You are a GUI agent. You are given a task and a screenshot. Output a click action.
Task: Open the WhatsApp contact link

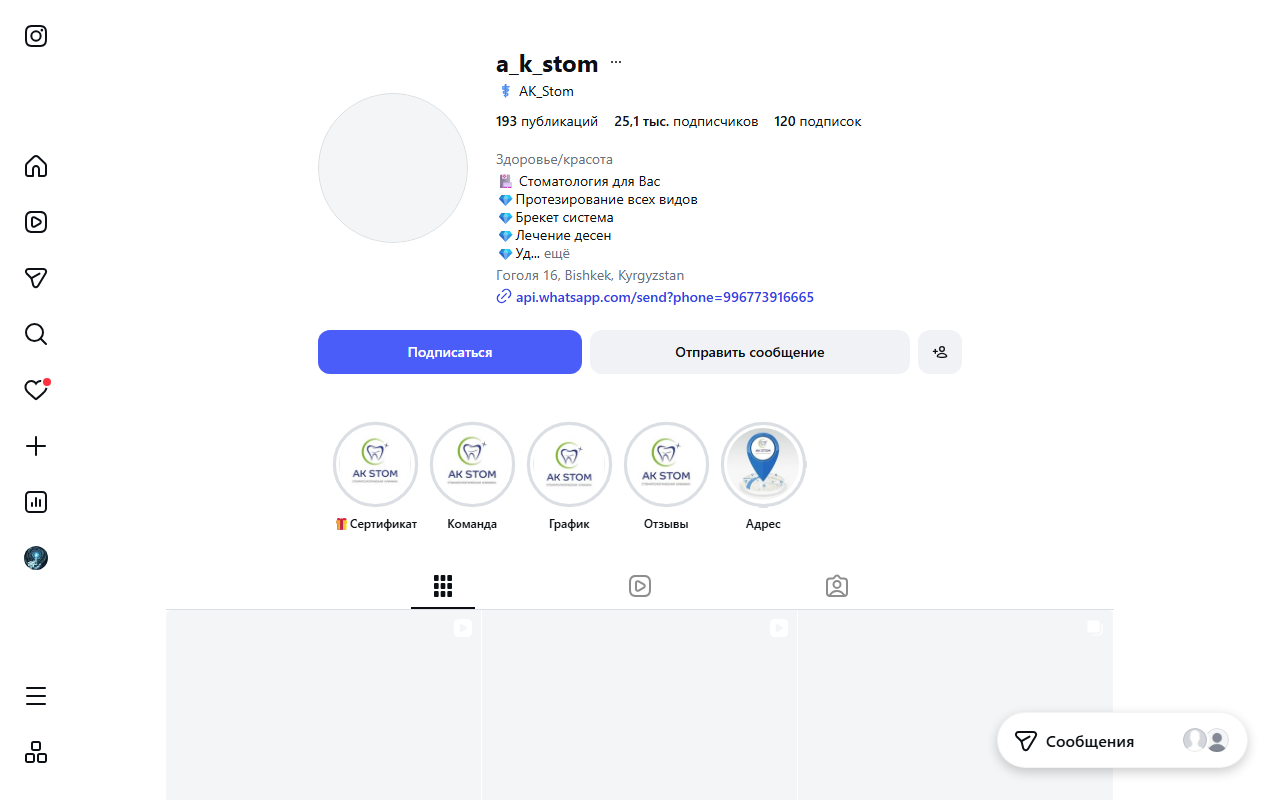pos(664,296)
